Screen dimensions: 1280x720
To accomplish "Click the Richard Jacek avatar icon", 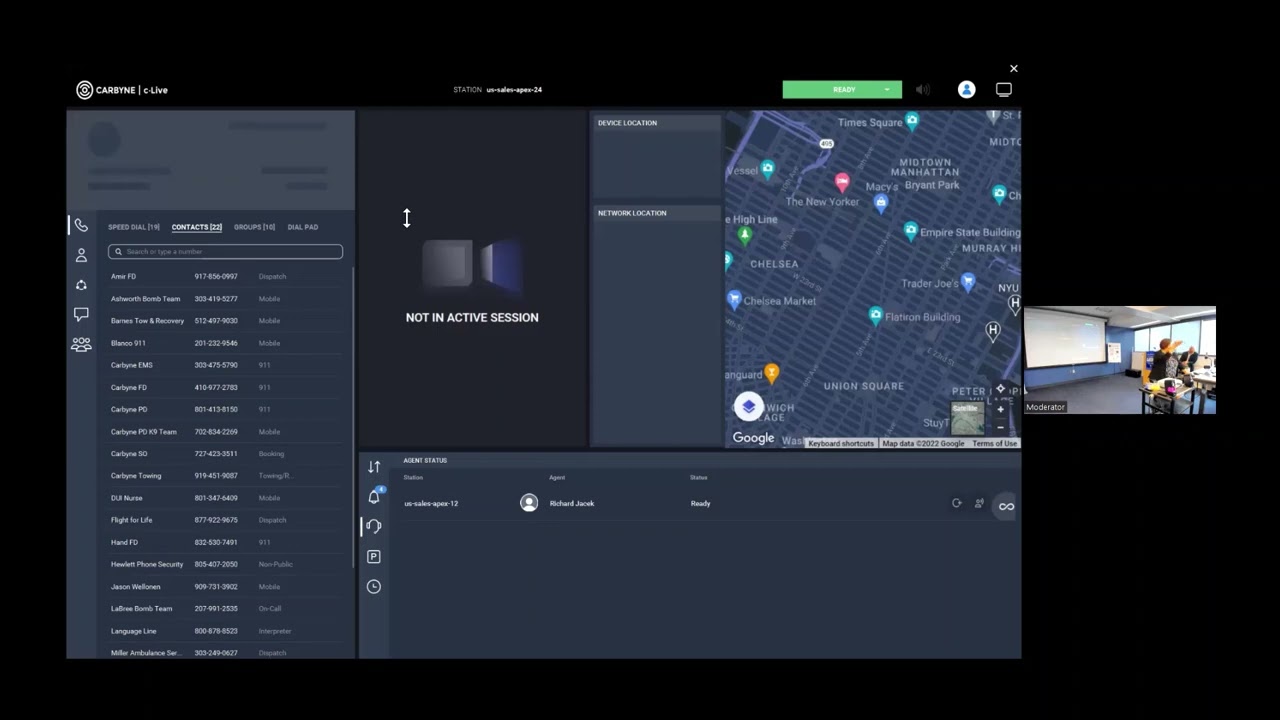I will coord(529,504).
